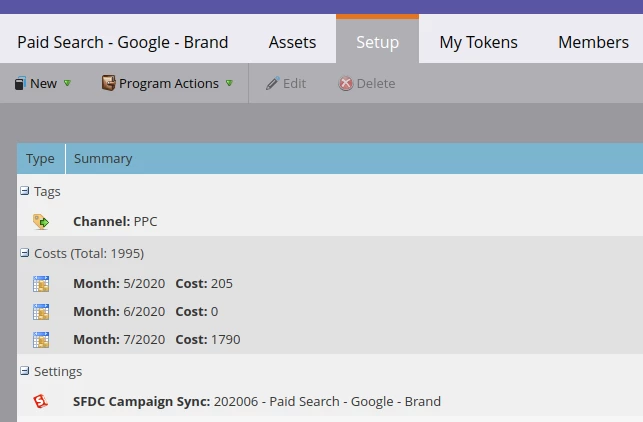Click the red Delete icon

click(346, 84)
